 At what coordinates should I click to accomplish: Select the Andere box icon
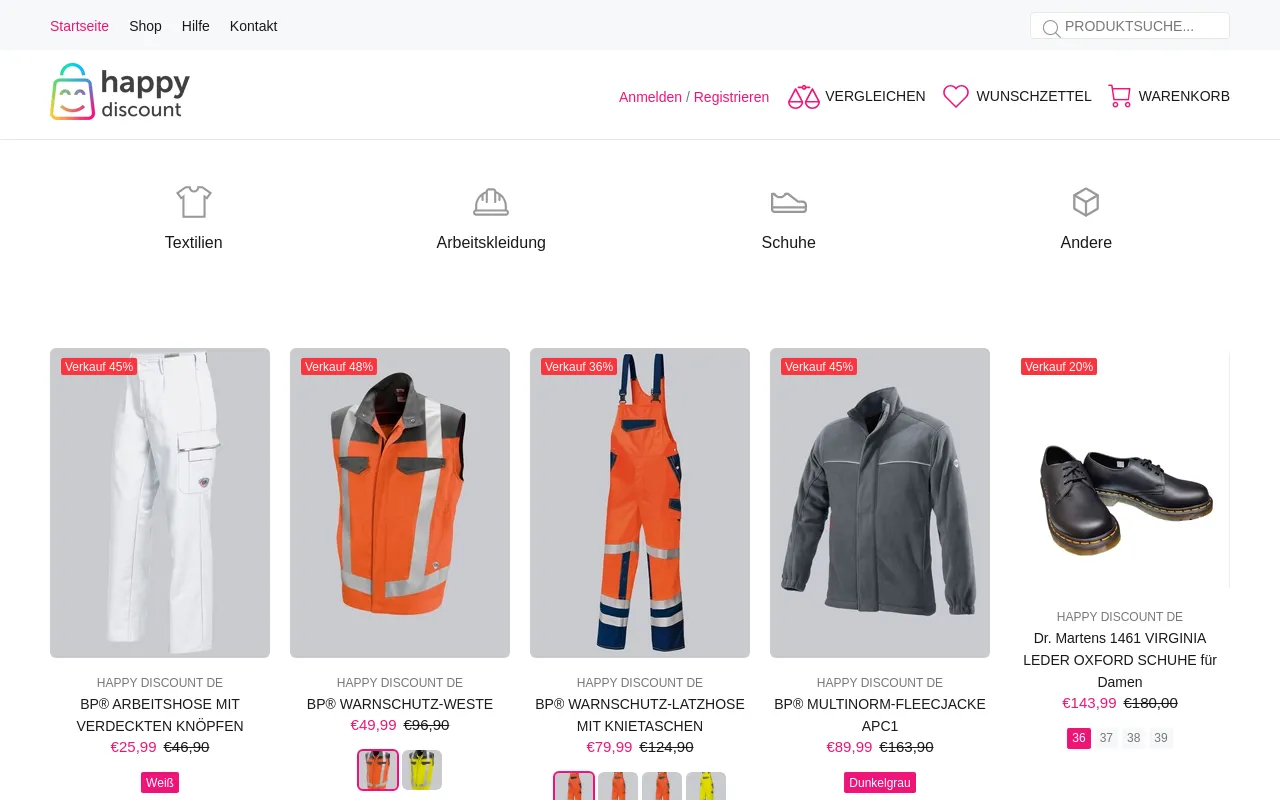pos(1086,202)
